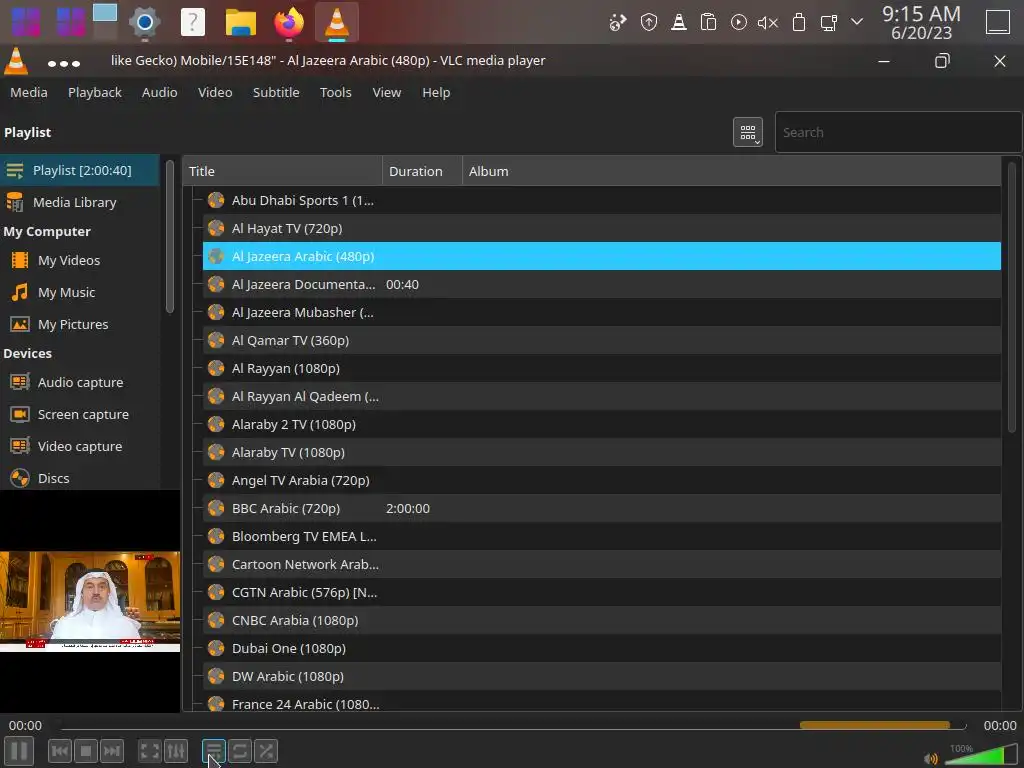The height and width of the screenshot is (768, 1024).
Task: Select Discs in the Devices list
Action: click(x=80, y=479)
